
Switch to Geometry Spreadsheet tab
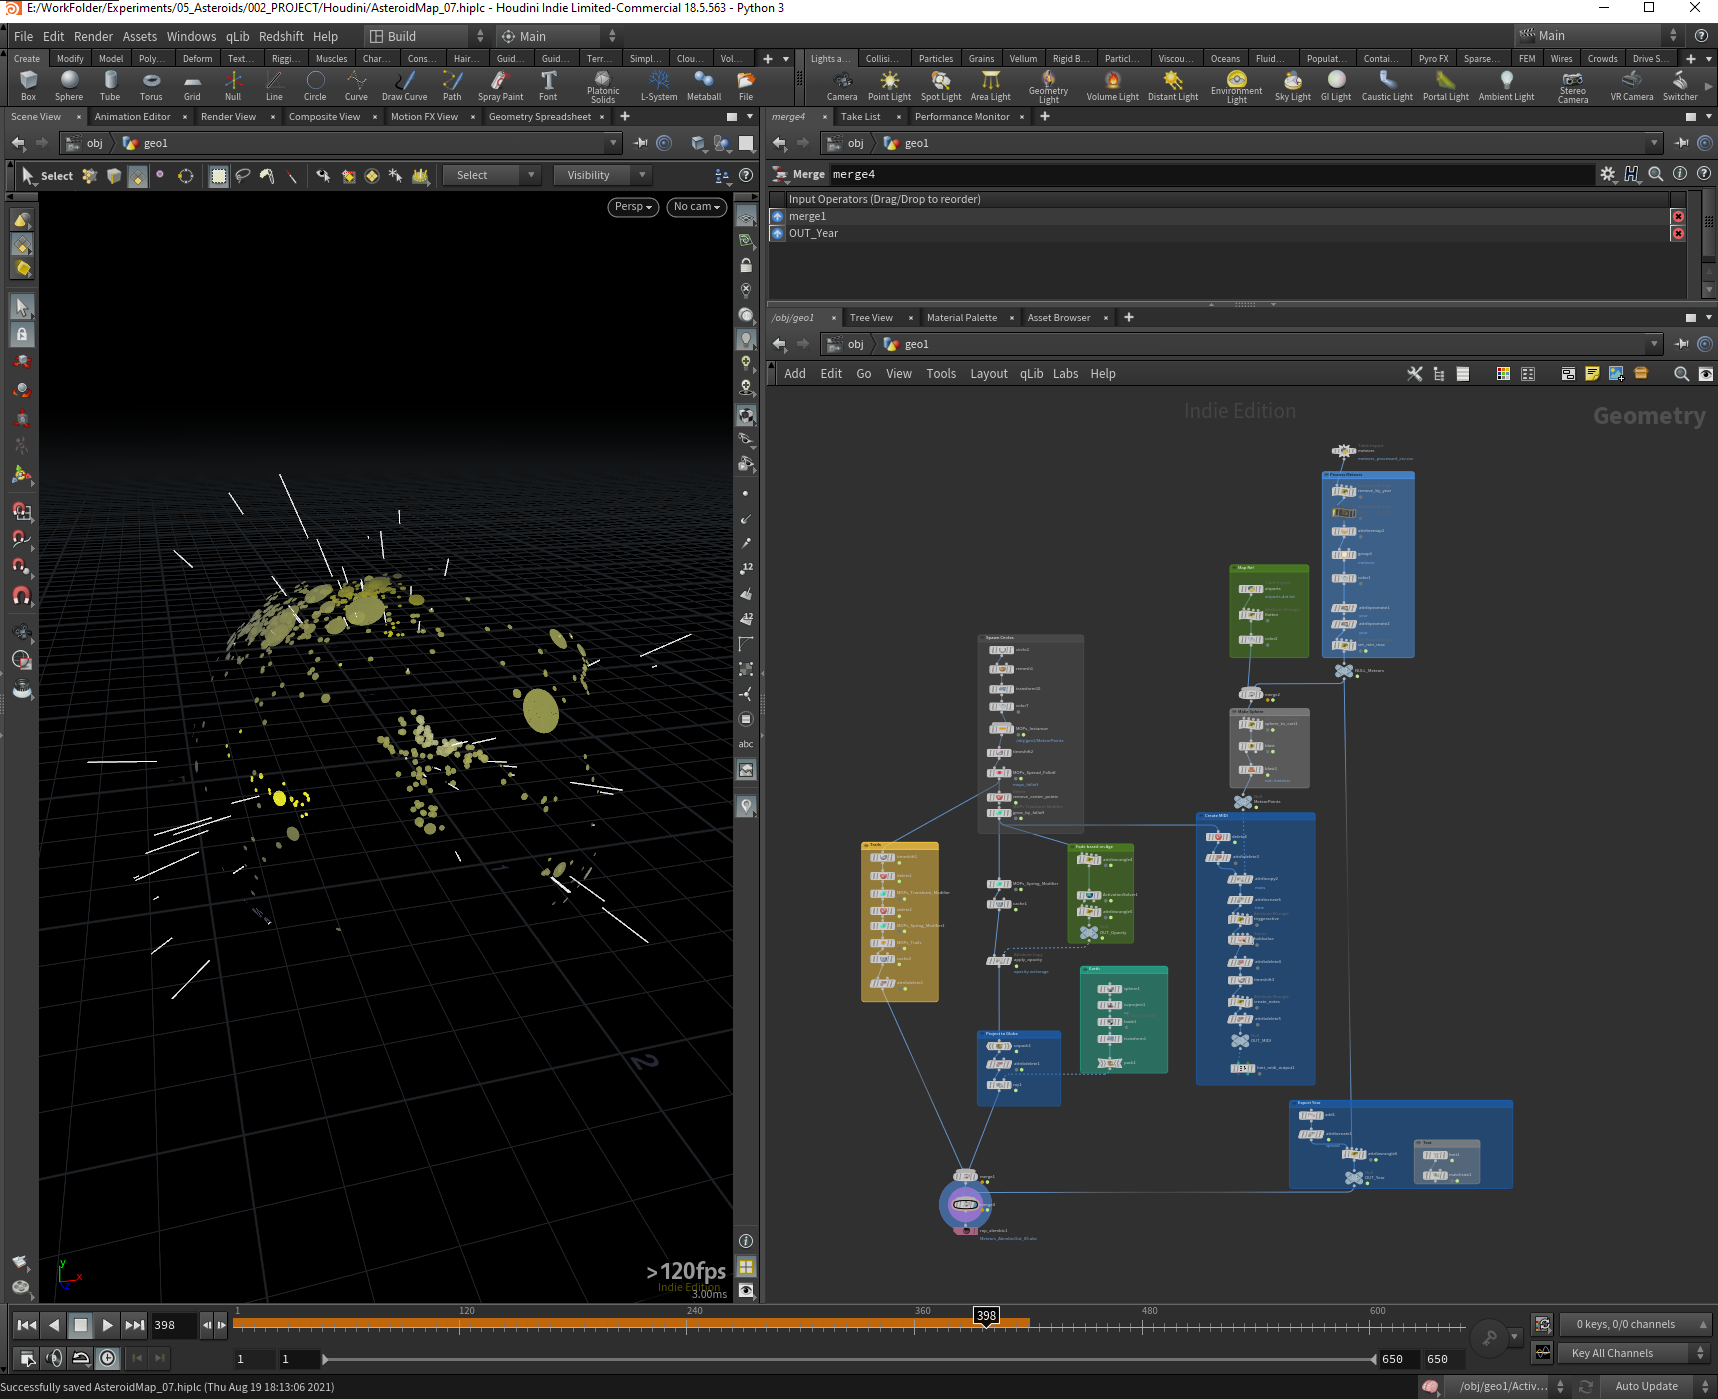(540, 117)
